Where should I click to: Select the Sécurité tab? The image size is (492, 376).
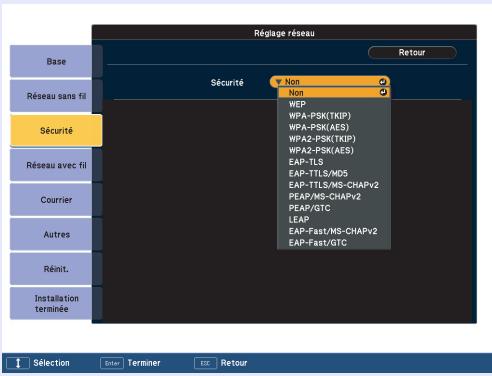click(56, 131)
